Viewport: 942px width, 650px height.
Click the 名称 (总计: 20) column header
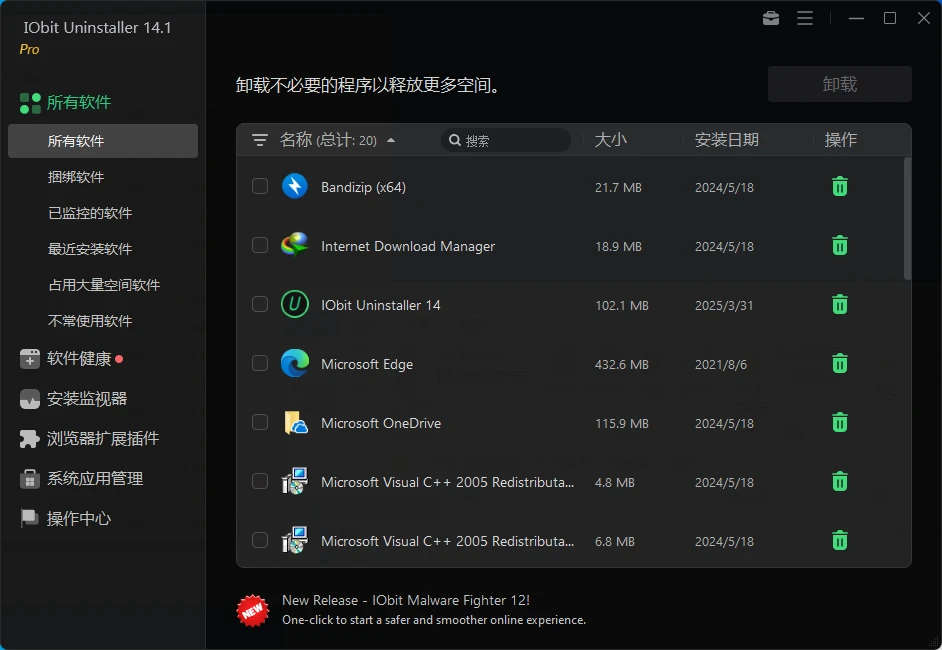328,140
